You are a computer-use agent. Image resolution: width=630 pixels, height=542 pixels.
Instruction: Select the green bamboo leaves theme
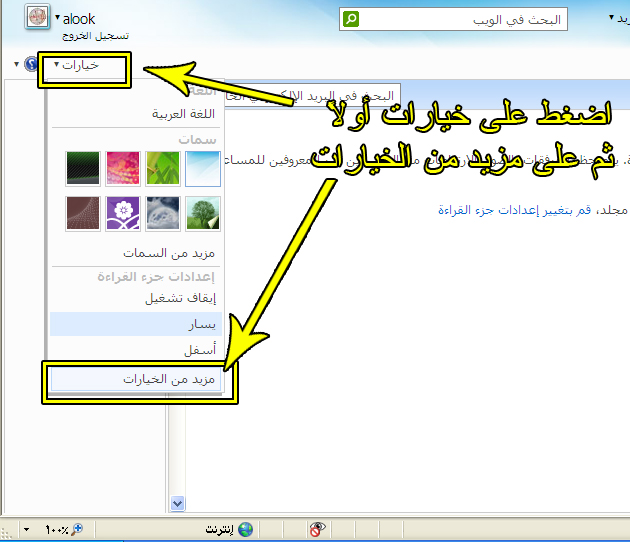[162, 169]
